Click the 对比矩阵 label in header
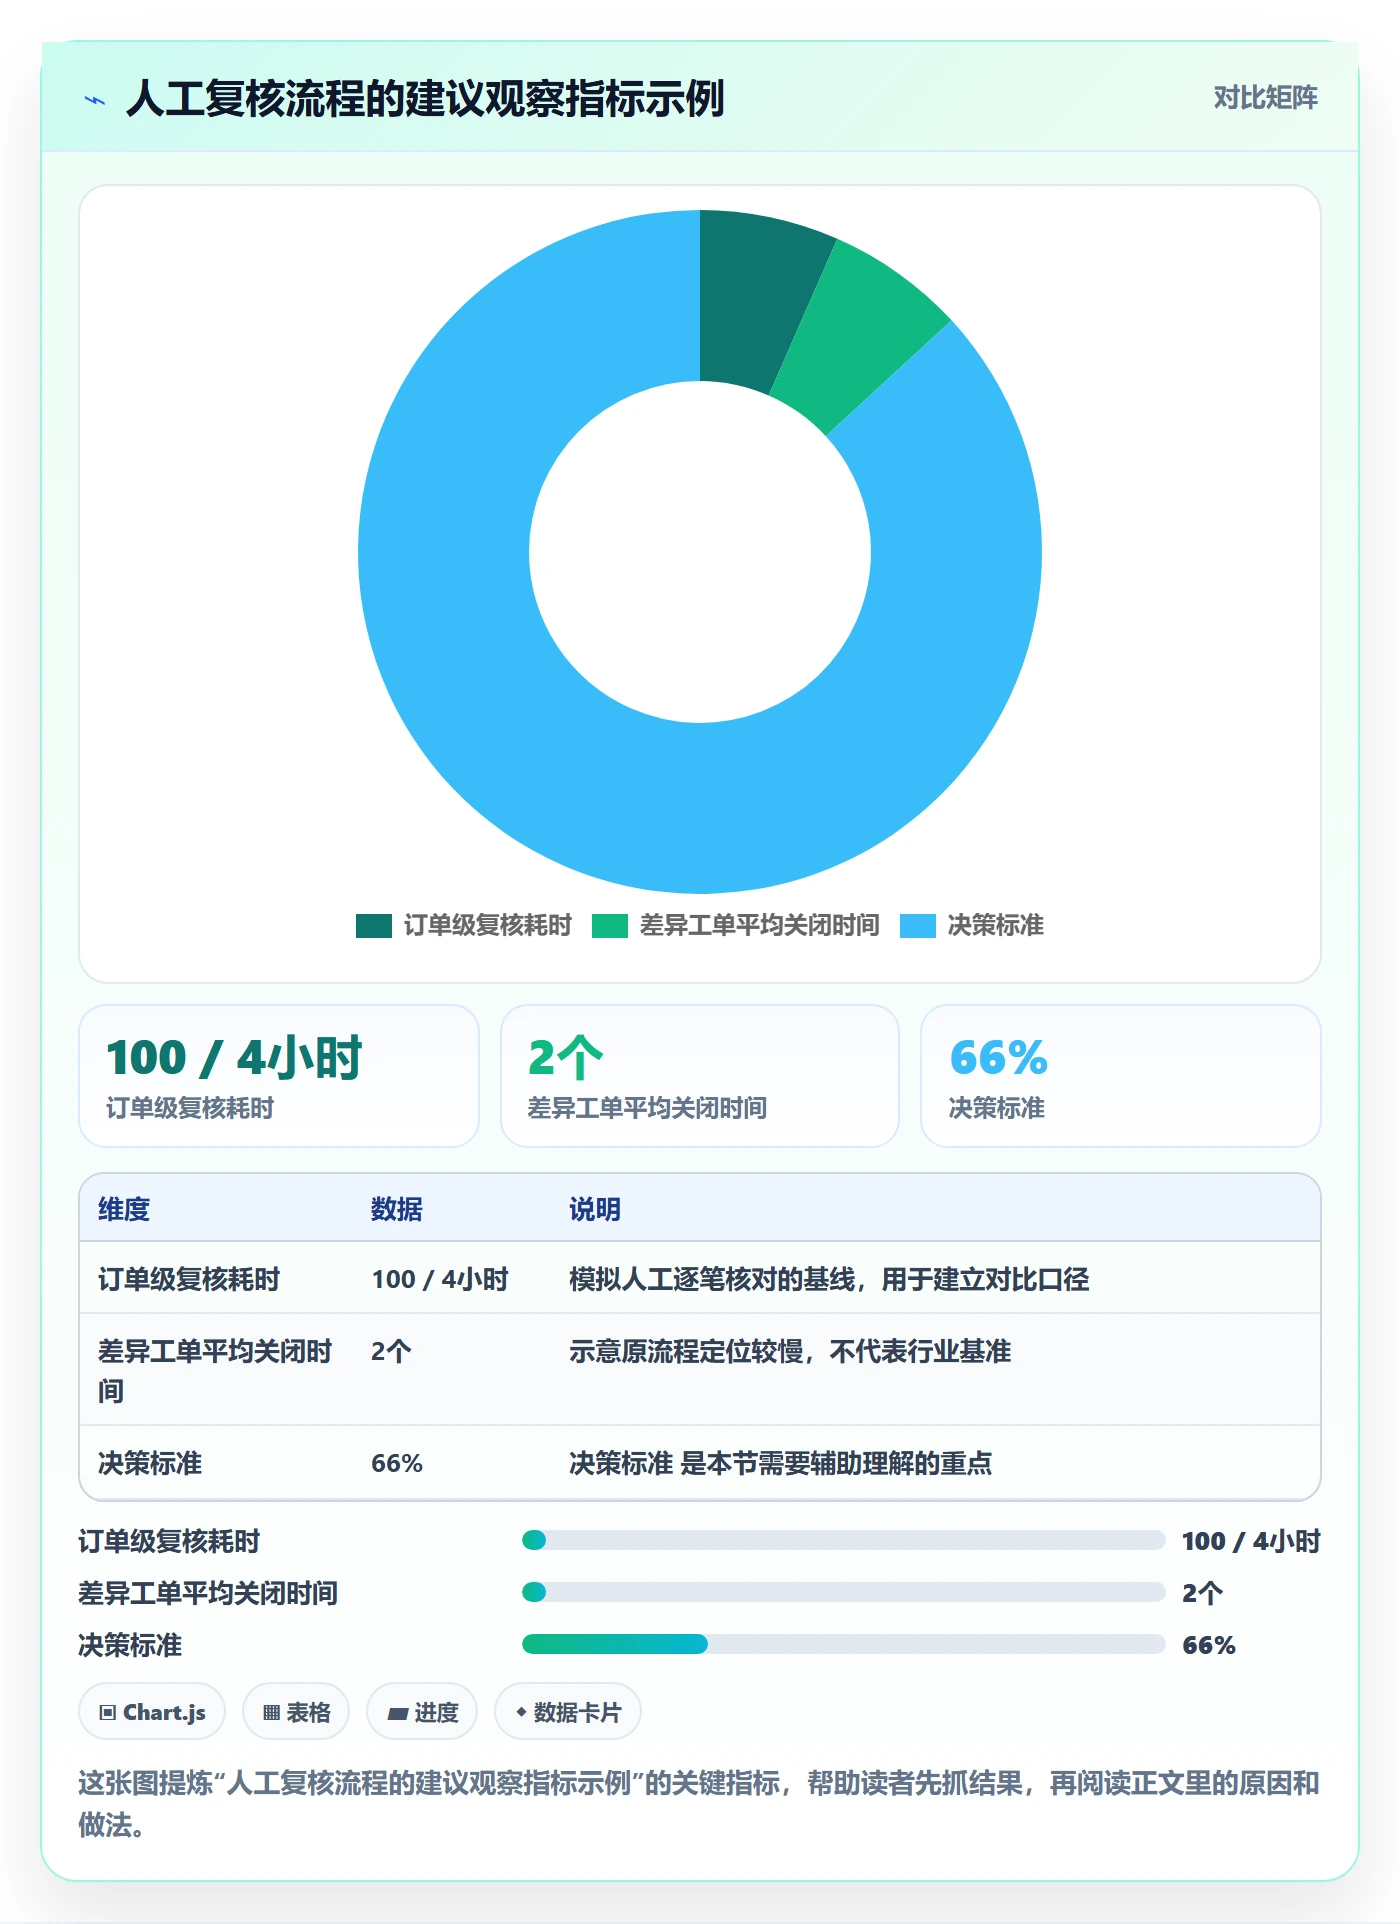Image resolution: width=1400 pixels, height=1924 pixels. [1265, 97]
